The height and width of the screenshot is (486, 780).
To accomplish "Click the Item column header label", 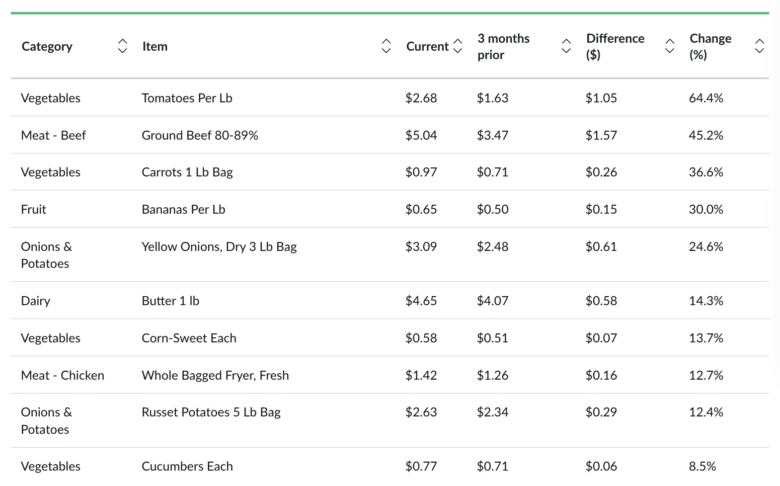I will point(155,46).
